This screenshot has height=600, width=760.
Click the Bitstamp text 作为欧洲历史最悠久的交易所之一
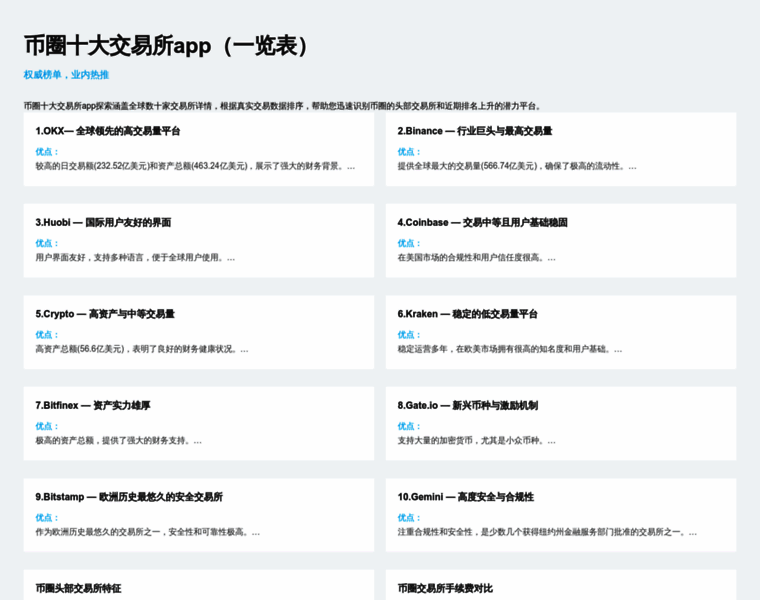click(148, 532)
